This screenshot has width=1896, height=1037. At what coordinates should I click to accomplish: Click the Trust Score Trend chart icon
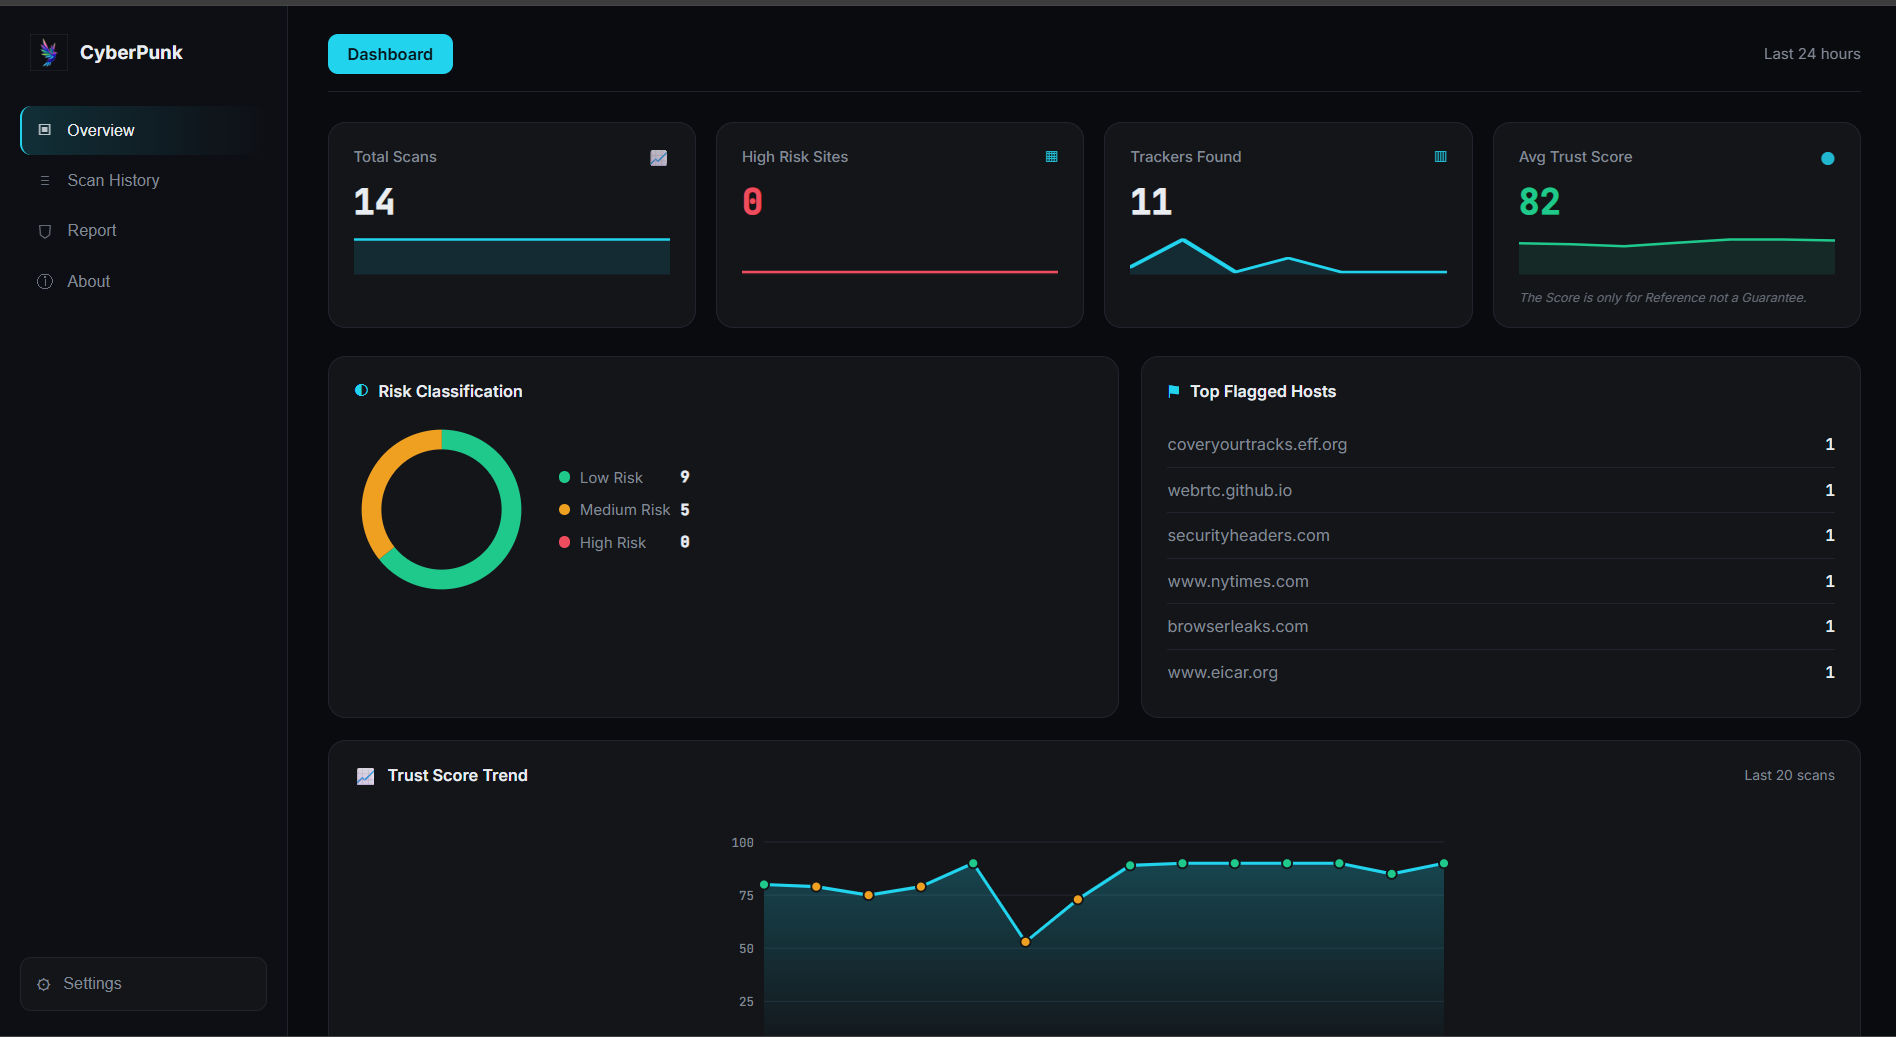point(366,776)
